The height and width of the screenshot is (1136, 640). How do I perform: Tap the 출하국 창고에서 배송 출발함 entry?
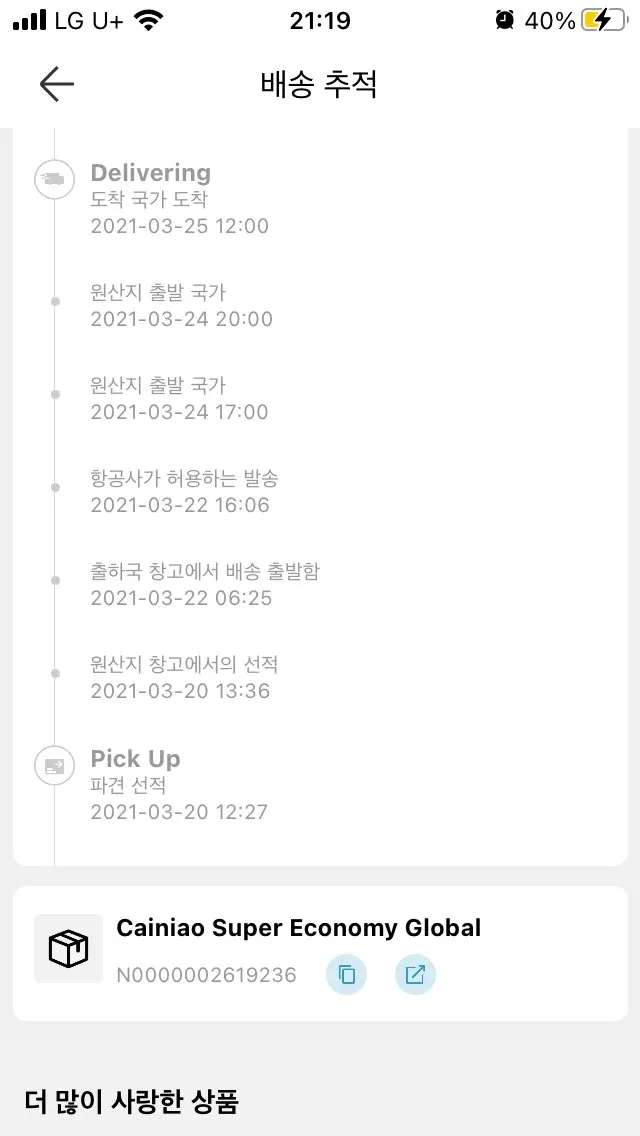pyautogui.click(x=205, y=573)
